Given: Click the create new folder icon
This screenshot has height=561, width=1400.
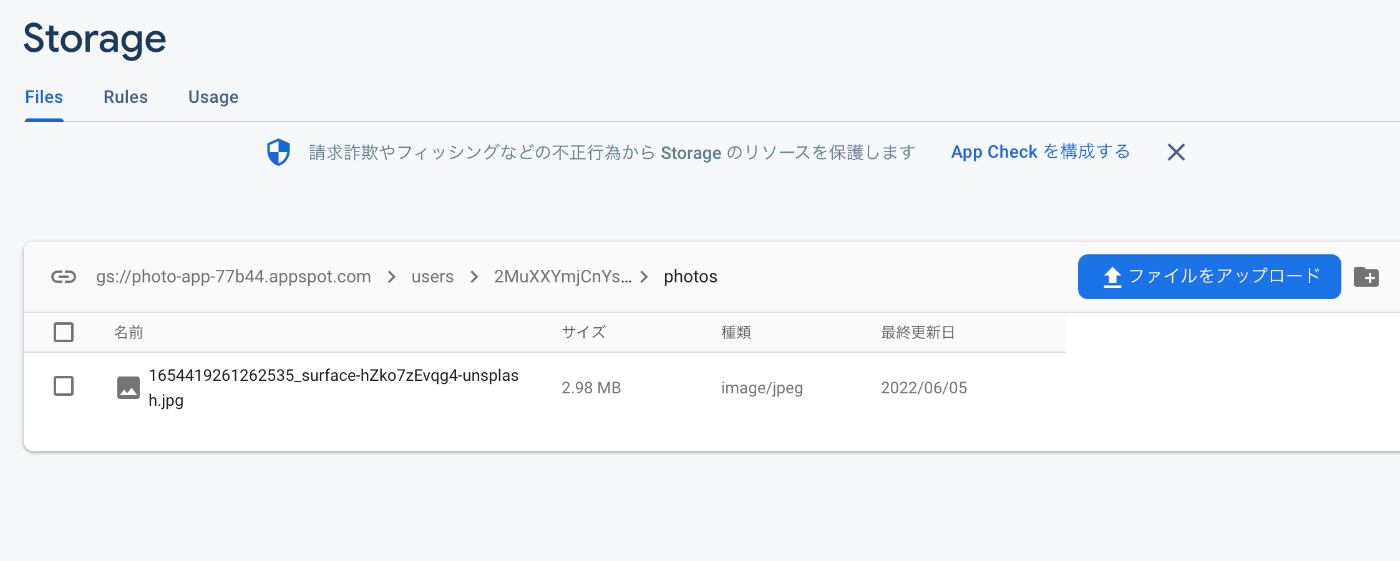Looking at the screenshot, I should (1366, 277).
